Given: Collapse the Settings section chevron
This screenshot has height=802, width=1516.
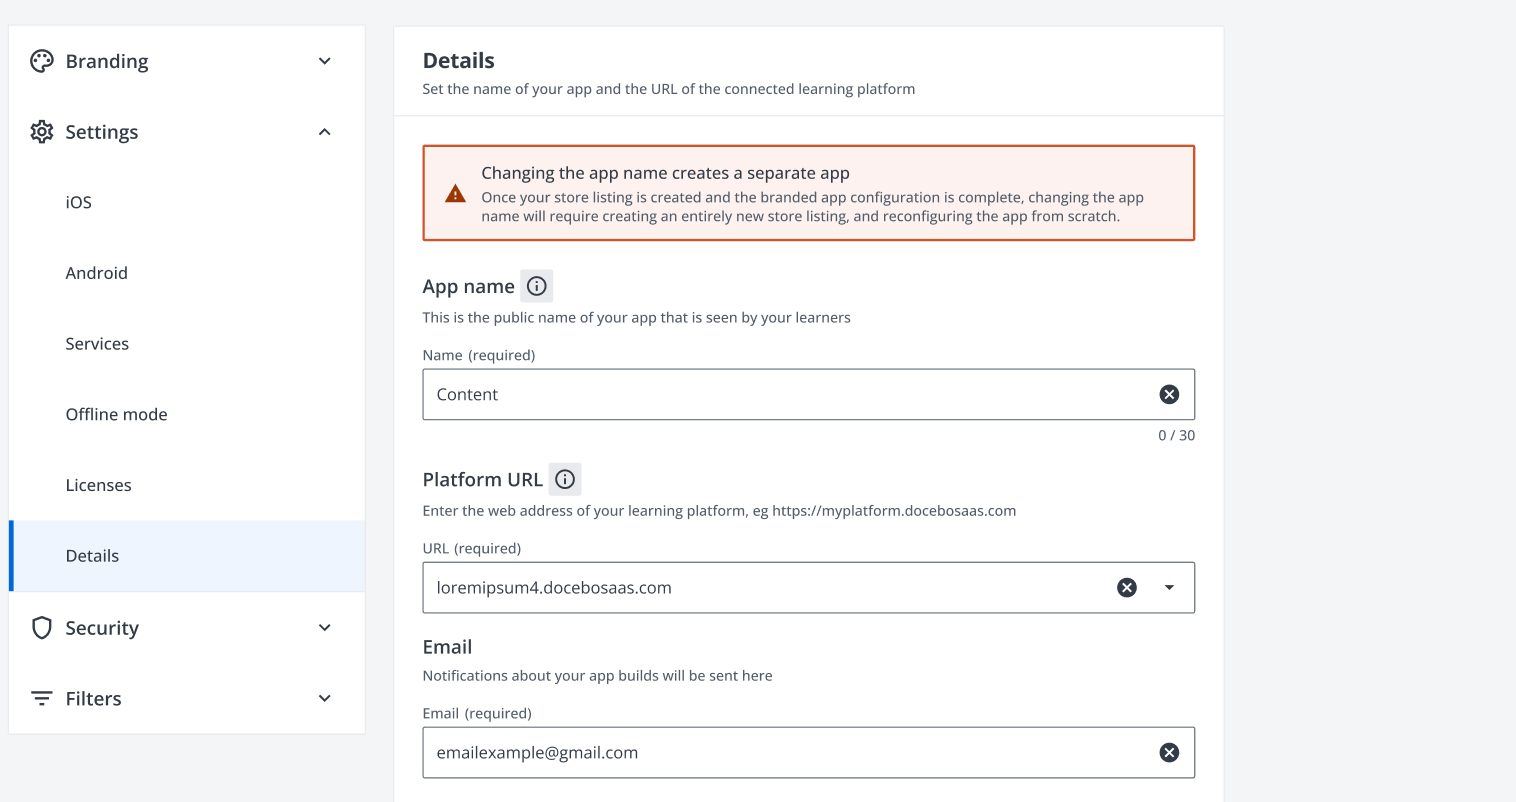Looking at the screenshot, I should [324, 132].
